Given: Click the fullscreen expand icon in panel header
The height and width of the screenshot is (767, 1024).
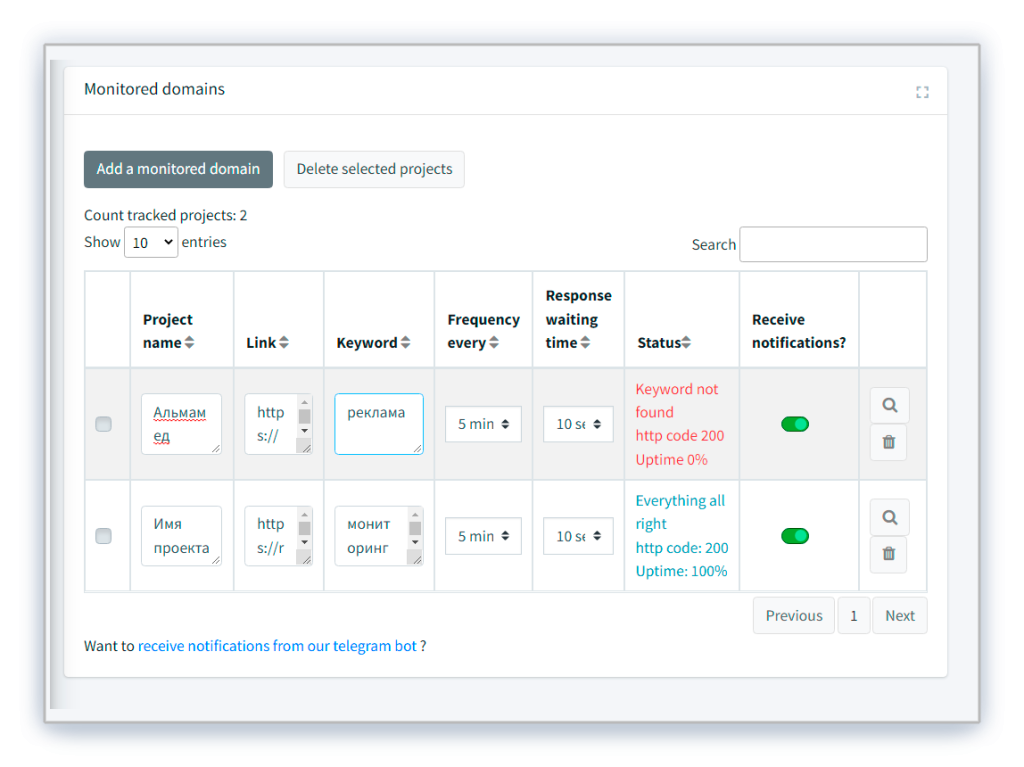Looking at the screenshot, I should (x=922, y=92).
